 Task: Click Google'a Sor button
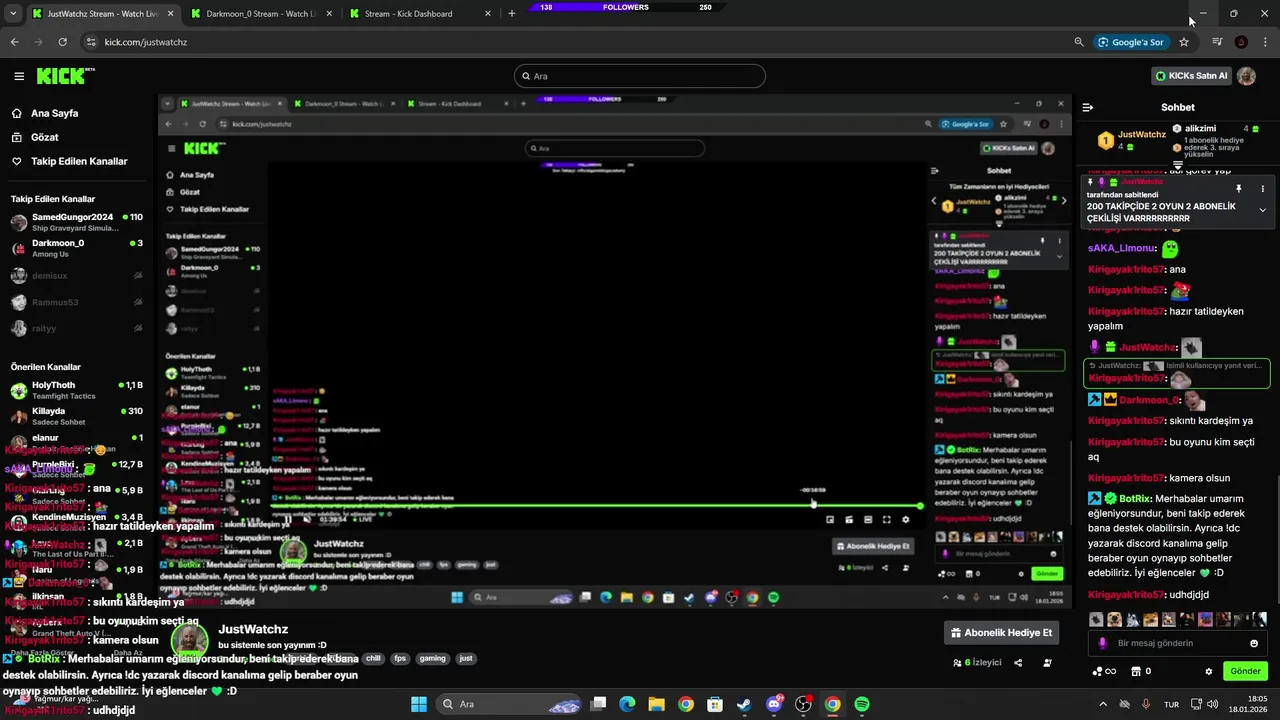(1131, 42)
